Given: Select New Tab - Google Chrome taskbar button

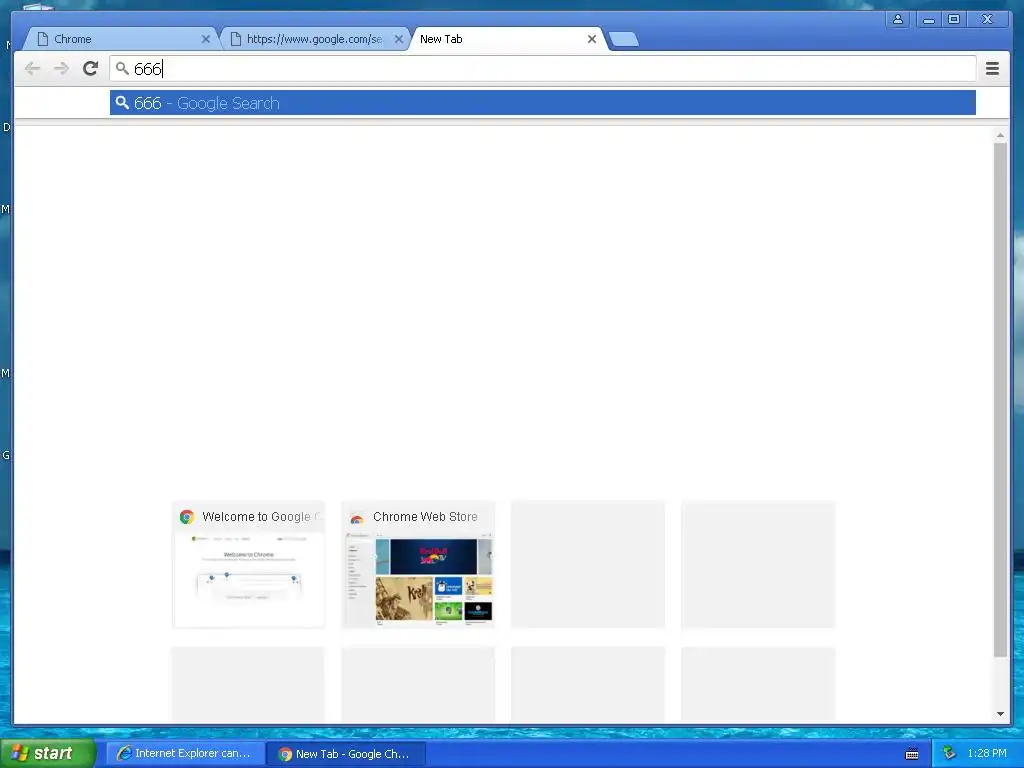Looking at the screenshot, I should (346, 754).
